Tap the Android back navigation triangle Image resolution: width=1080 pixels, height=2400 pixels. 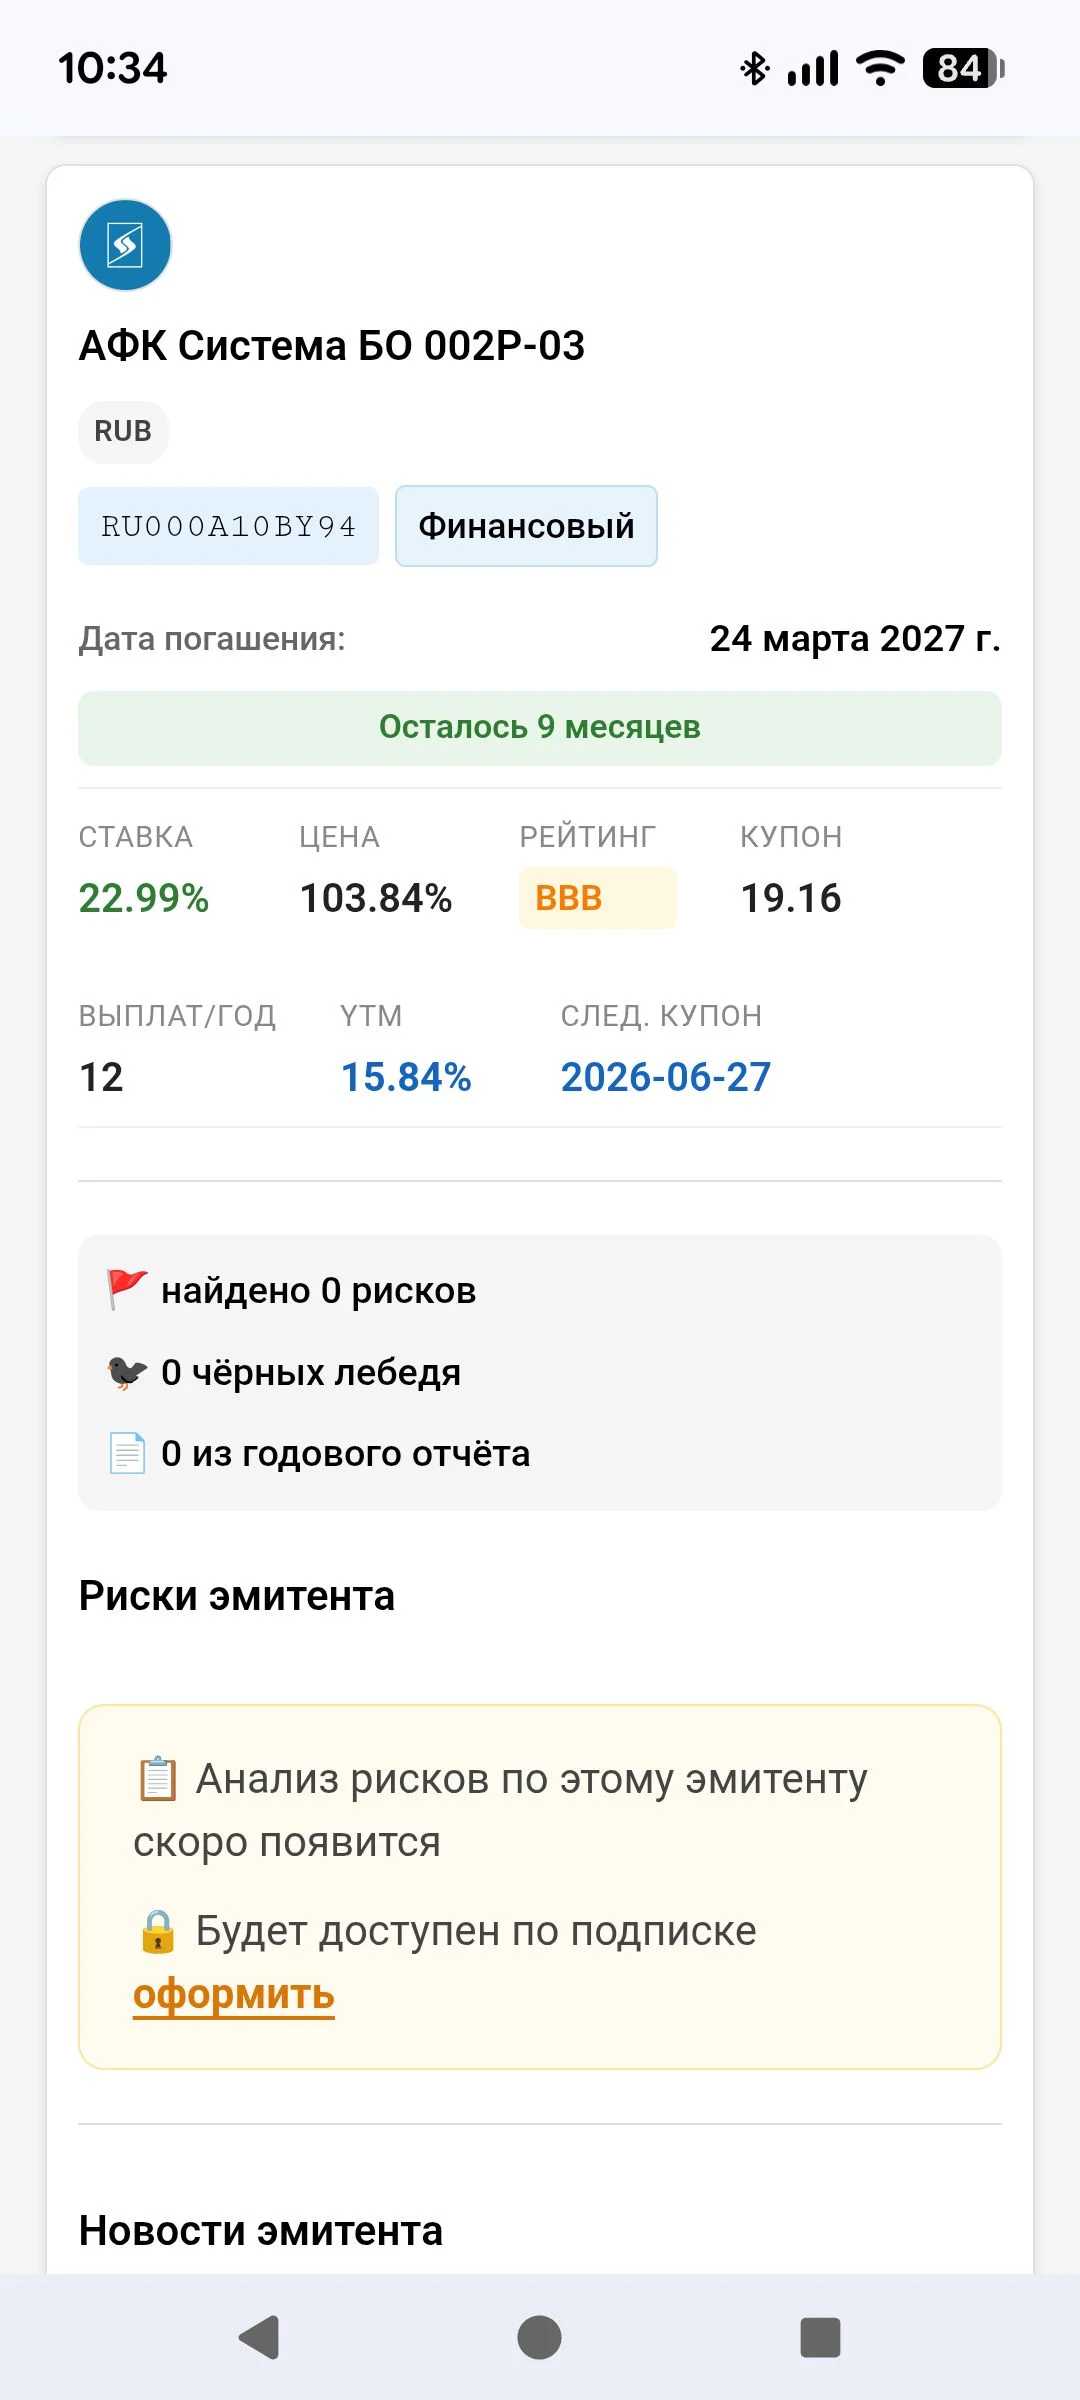pyautogui.click(x=259, y=2337)
